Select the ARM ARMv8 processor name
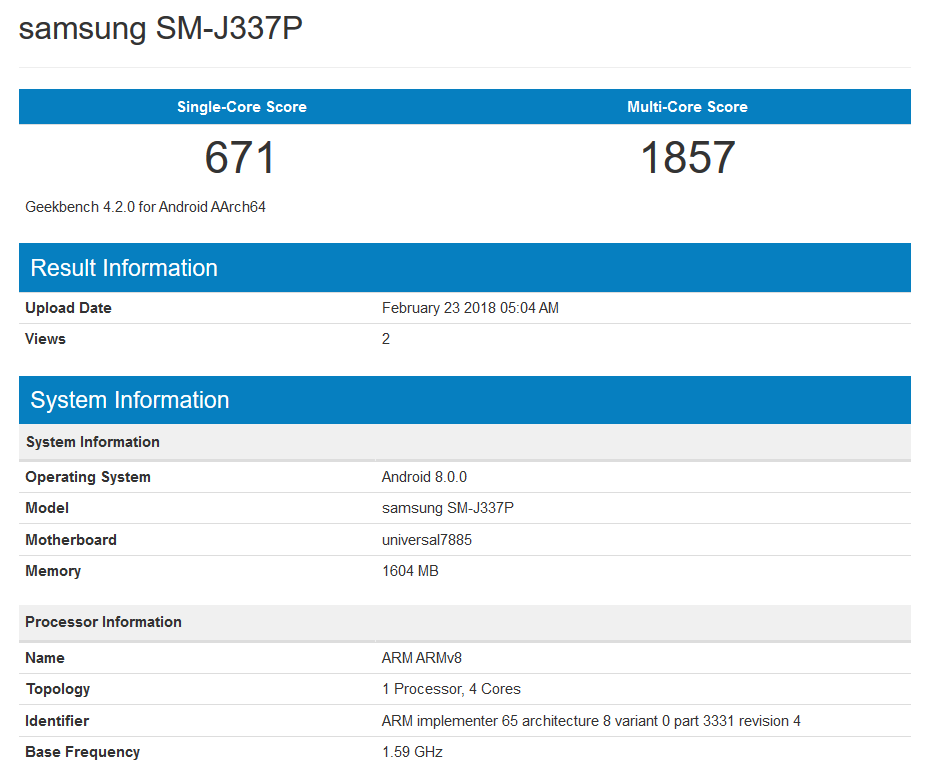Image resolution: width=930 pixels, height=783 pixels. click(421, 658)
